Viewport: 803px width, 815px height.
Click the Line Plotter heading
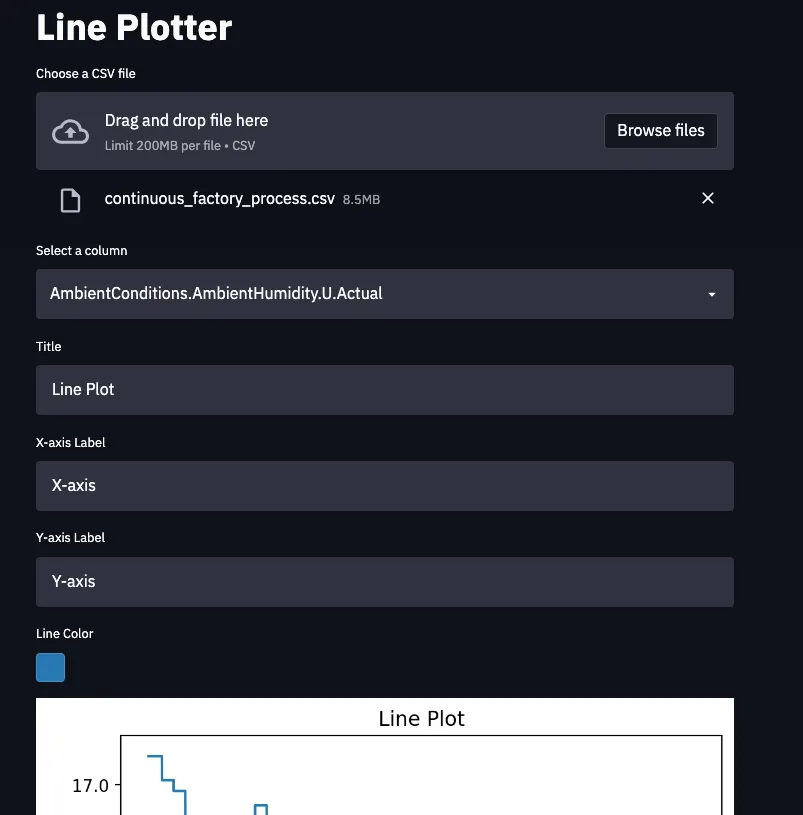point(133,27)
